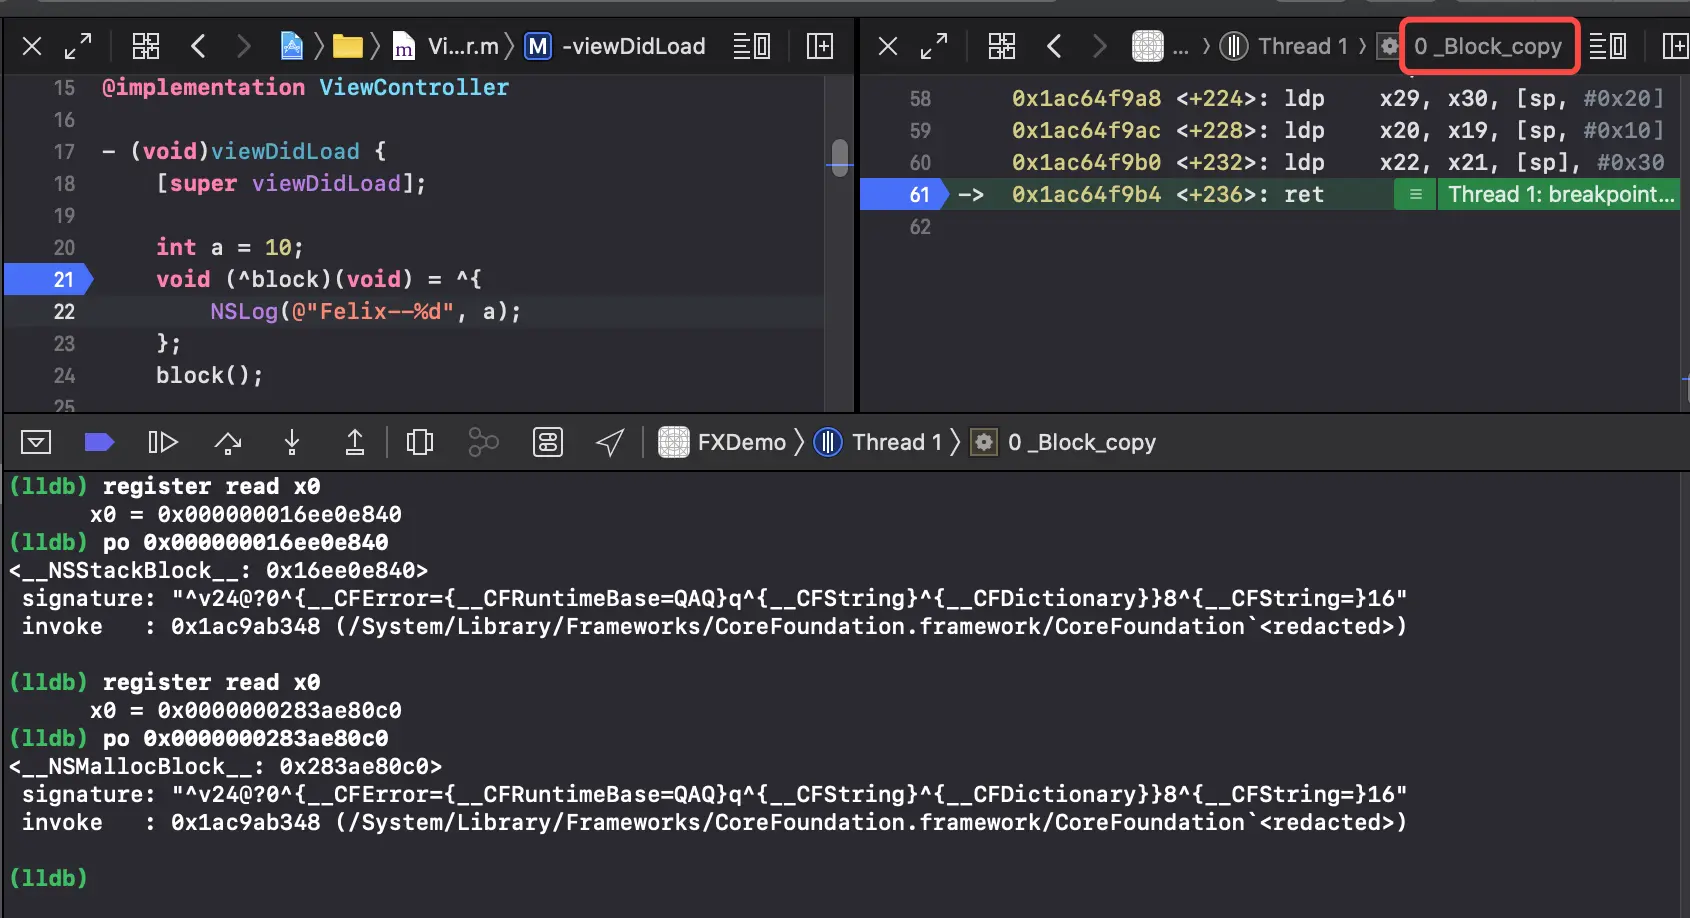Click Continue program execution button
The width and height of the screenshot is (1690, 918).
click(162, 442)
